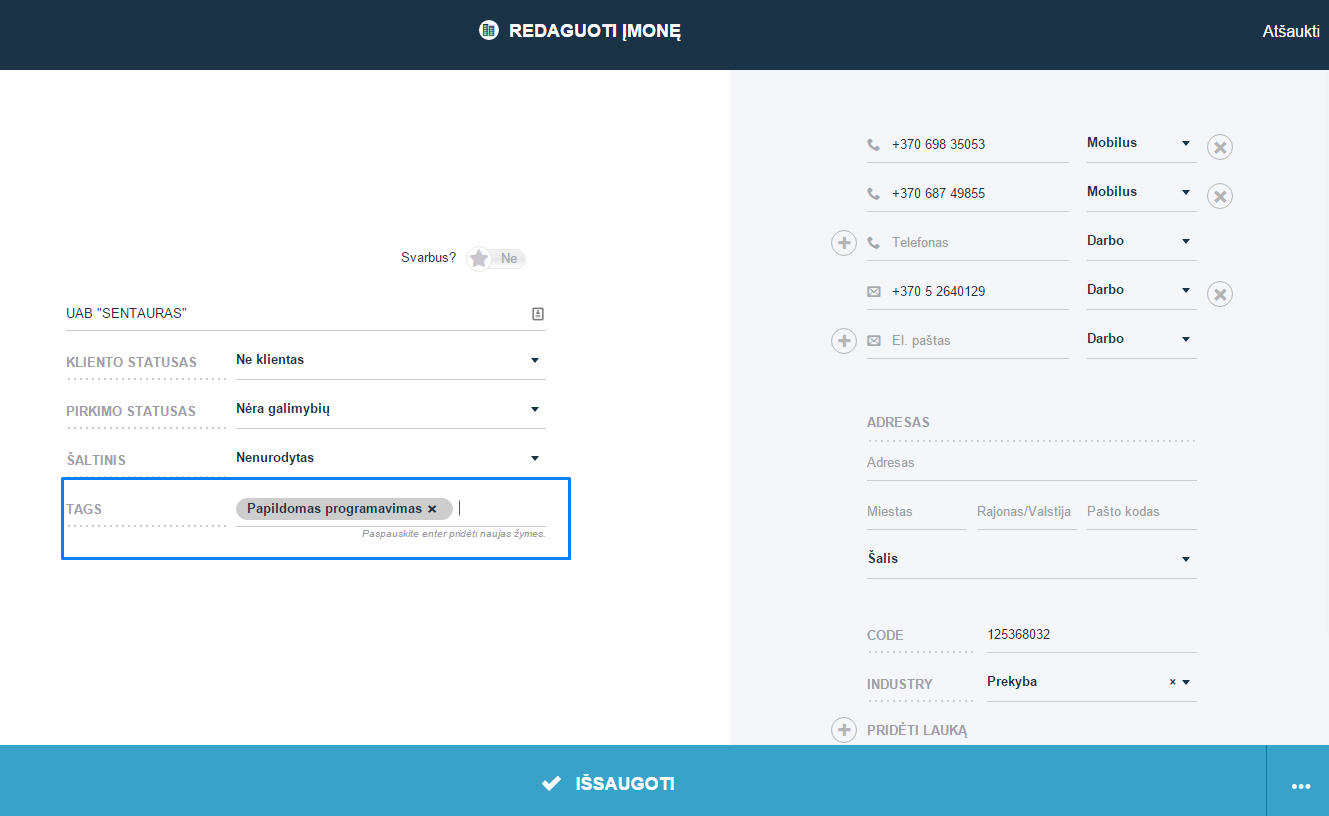The width and height of the screenshot is (1329, 816).
Task: Change the first phone's Mobilus type dropdown
Action: pyautogui.click(x=1141, y=143)
